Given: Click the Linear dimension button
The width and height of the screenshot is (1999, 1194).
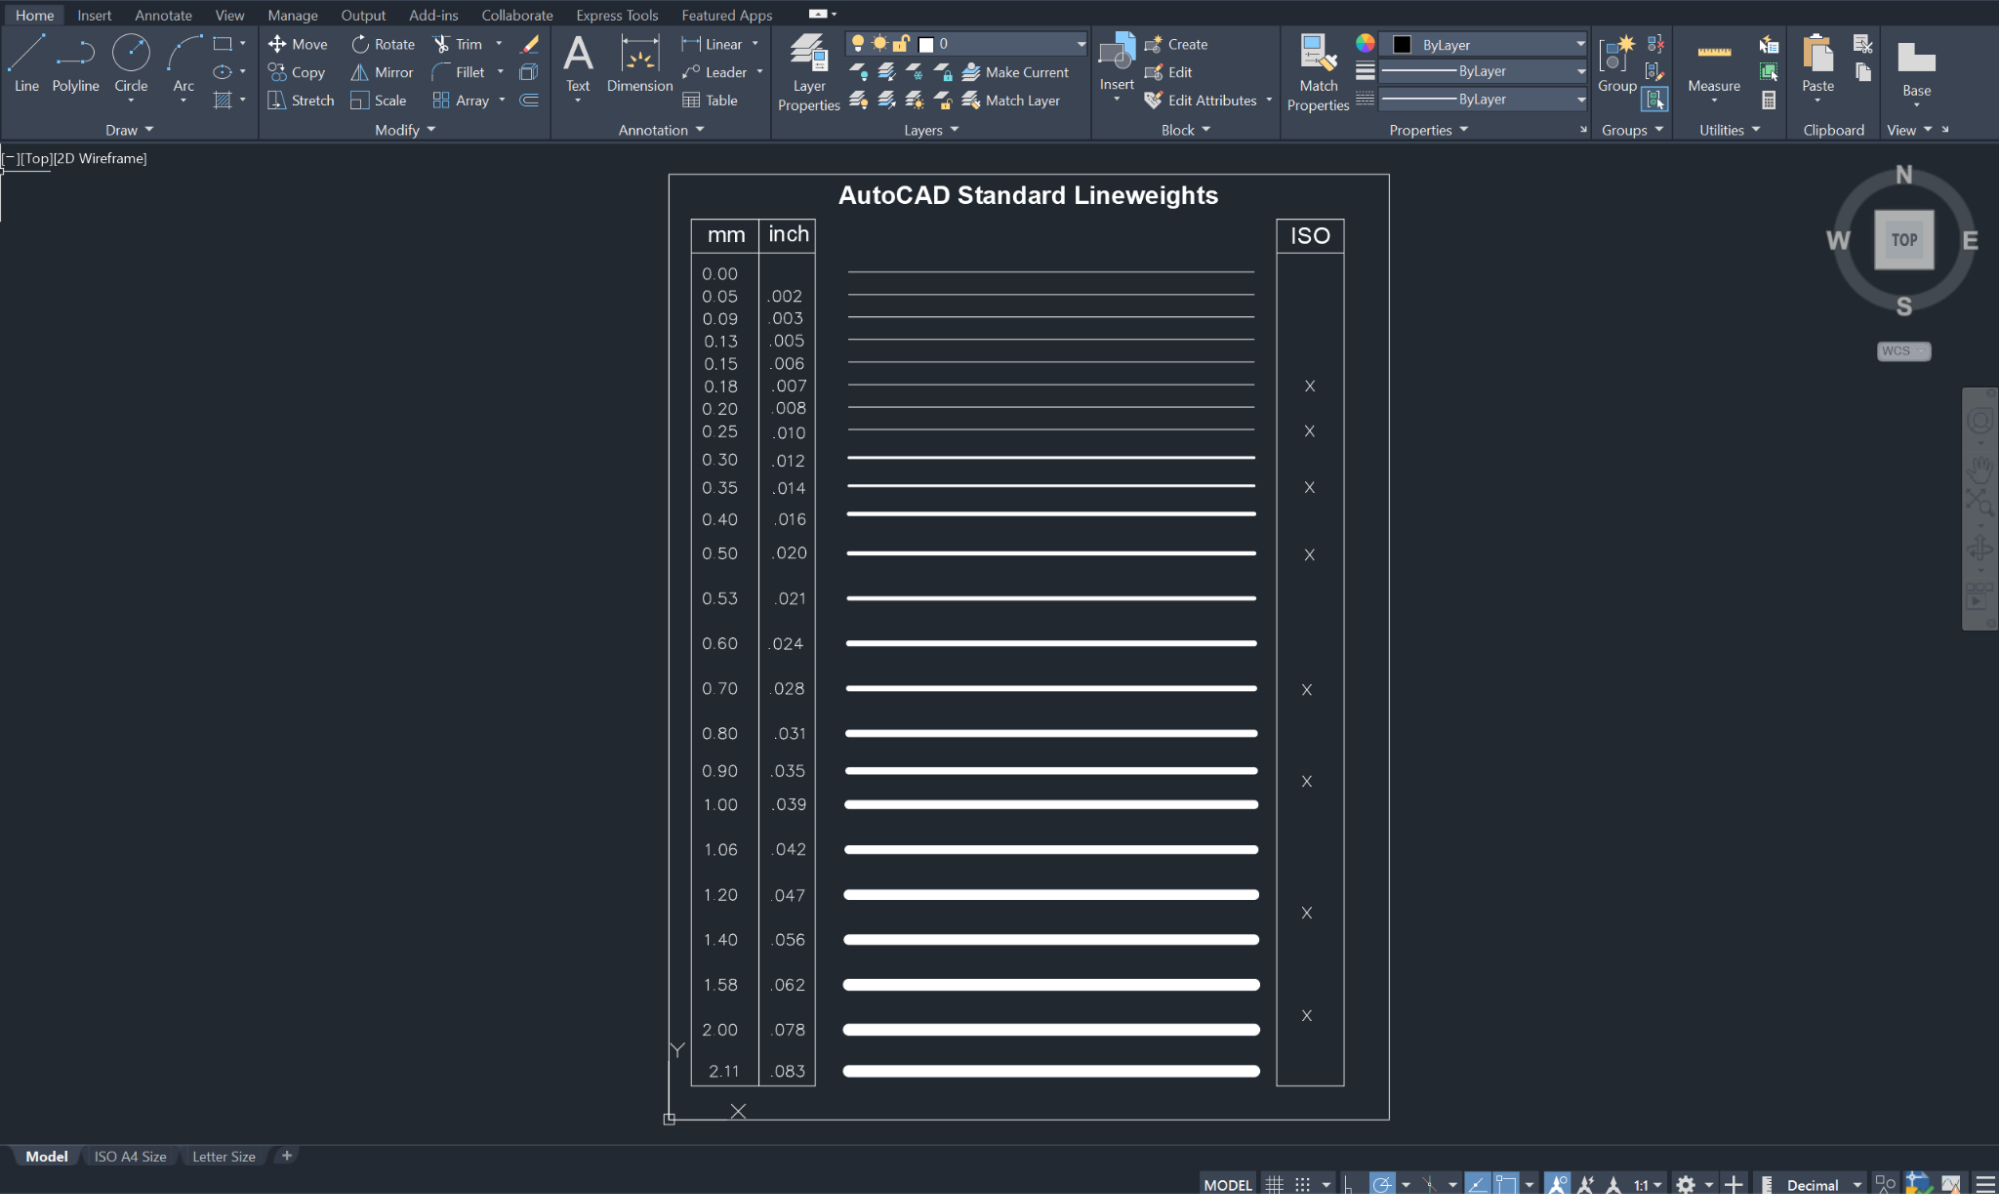Looking at the screenshot, I should pos(712,44).
